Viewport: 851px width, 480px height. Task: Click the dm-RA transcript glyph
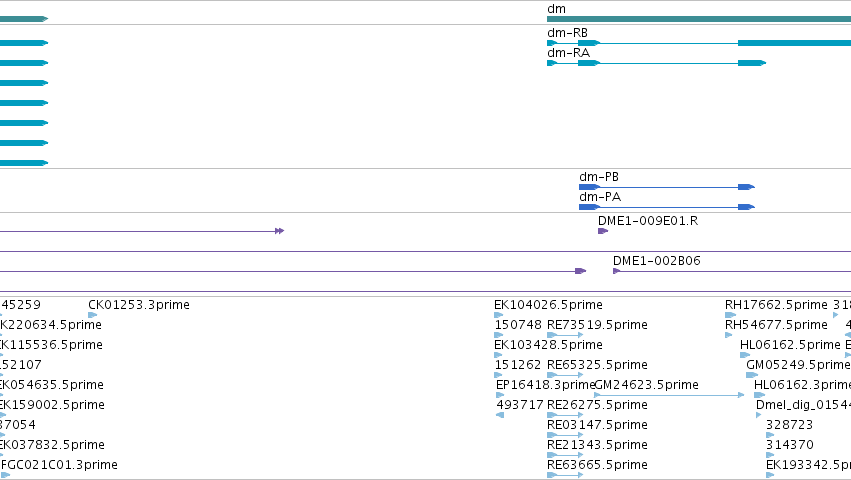657,63
